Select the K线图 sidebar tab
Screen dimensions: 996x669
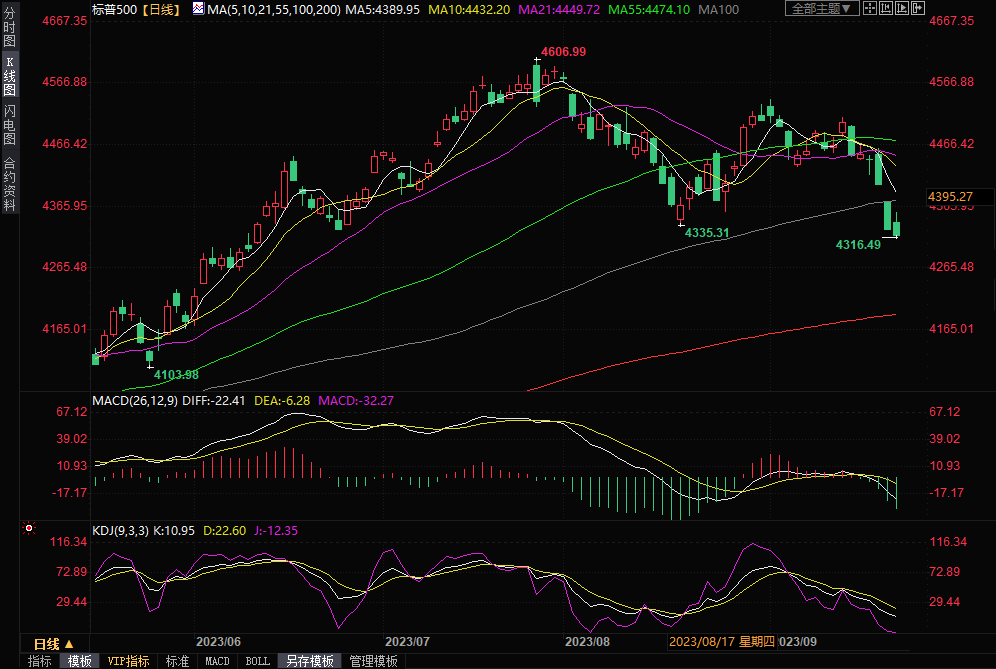click(x=9, y=75)
